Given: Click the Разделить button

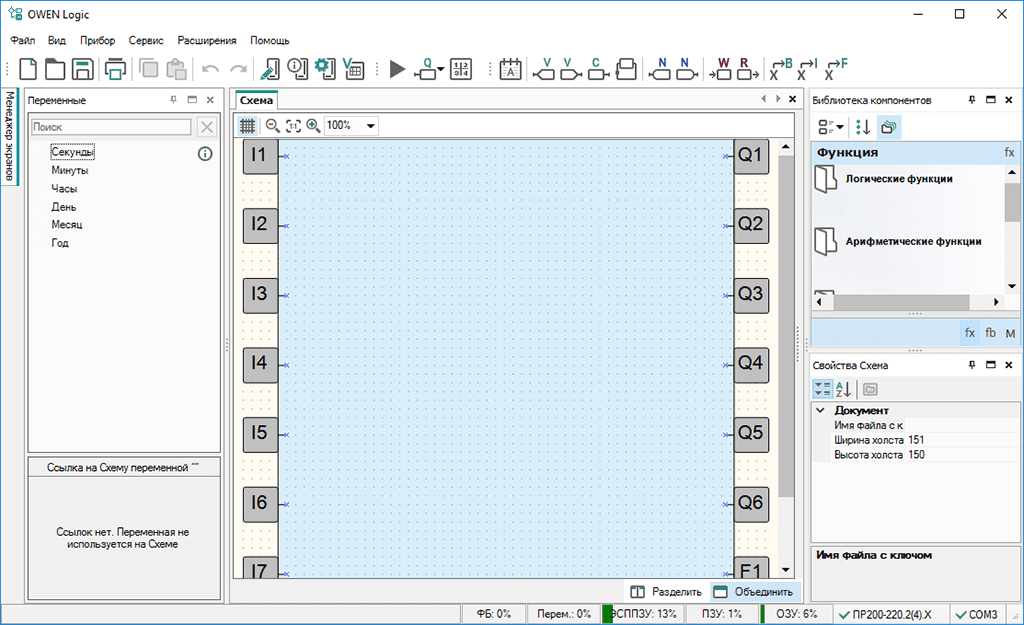Looking at the screenshot, I should 666,592.
